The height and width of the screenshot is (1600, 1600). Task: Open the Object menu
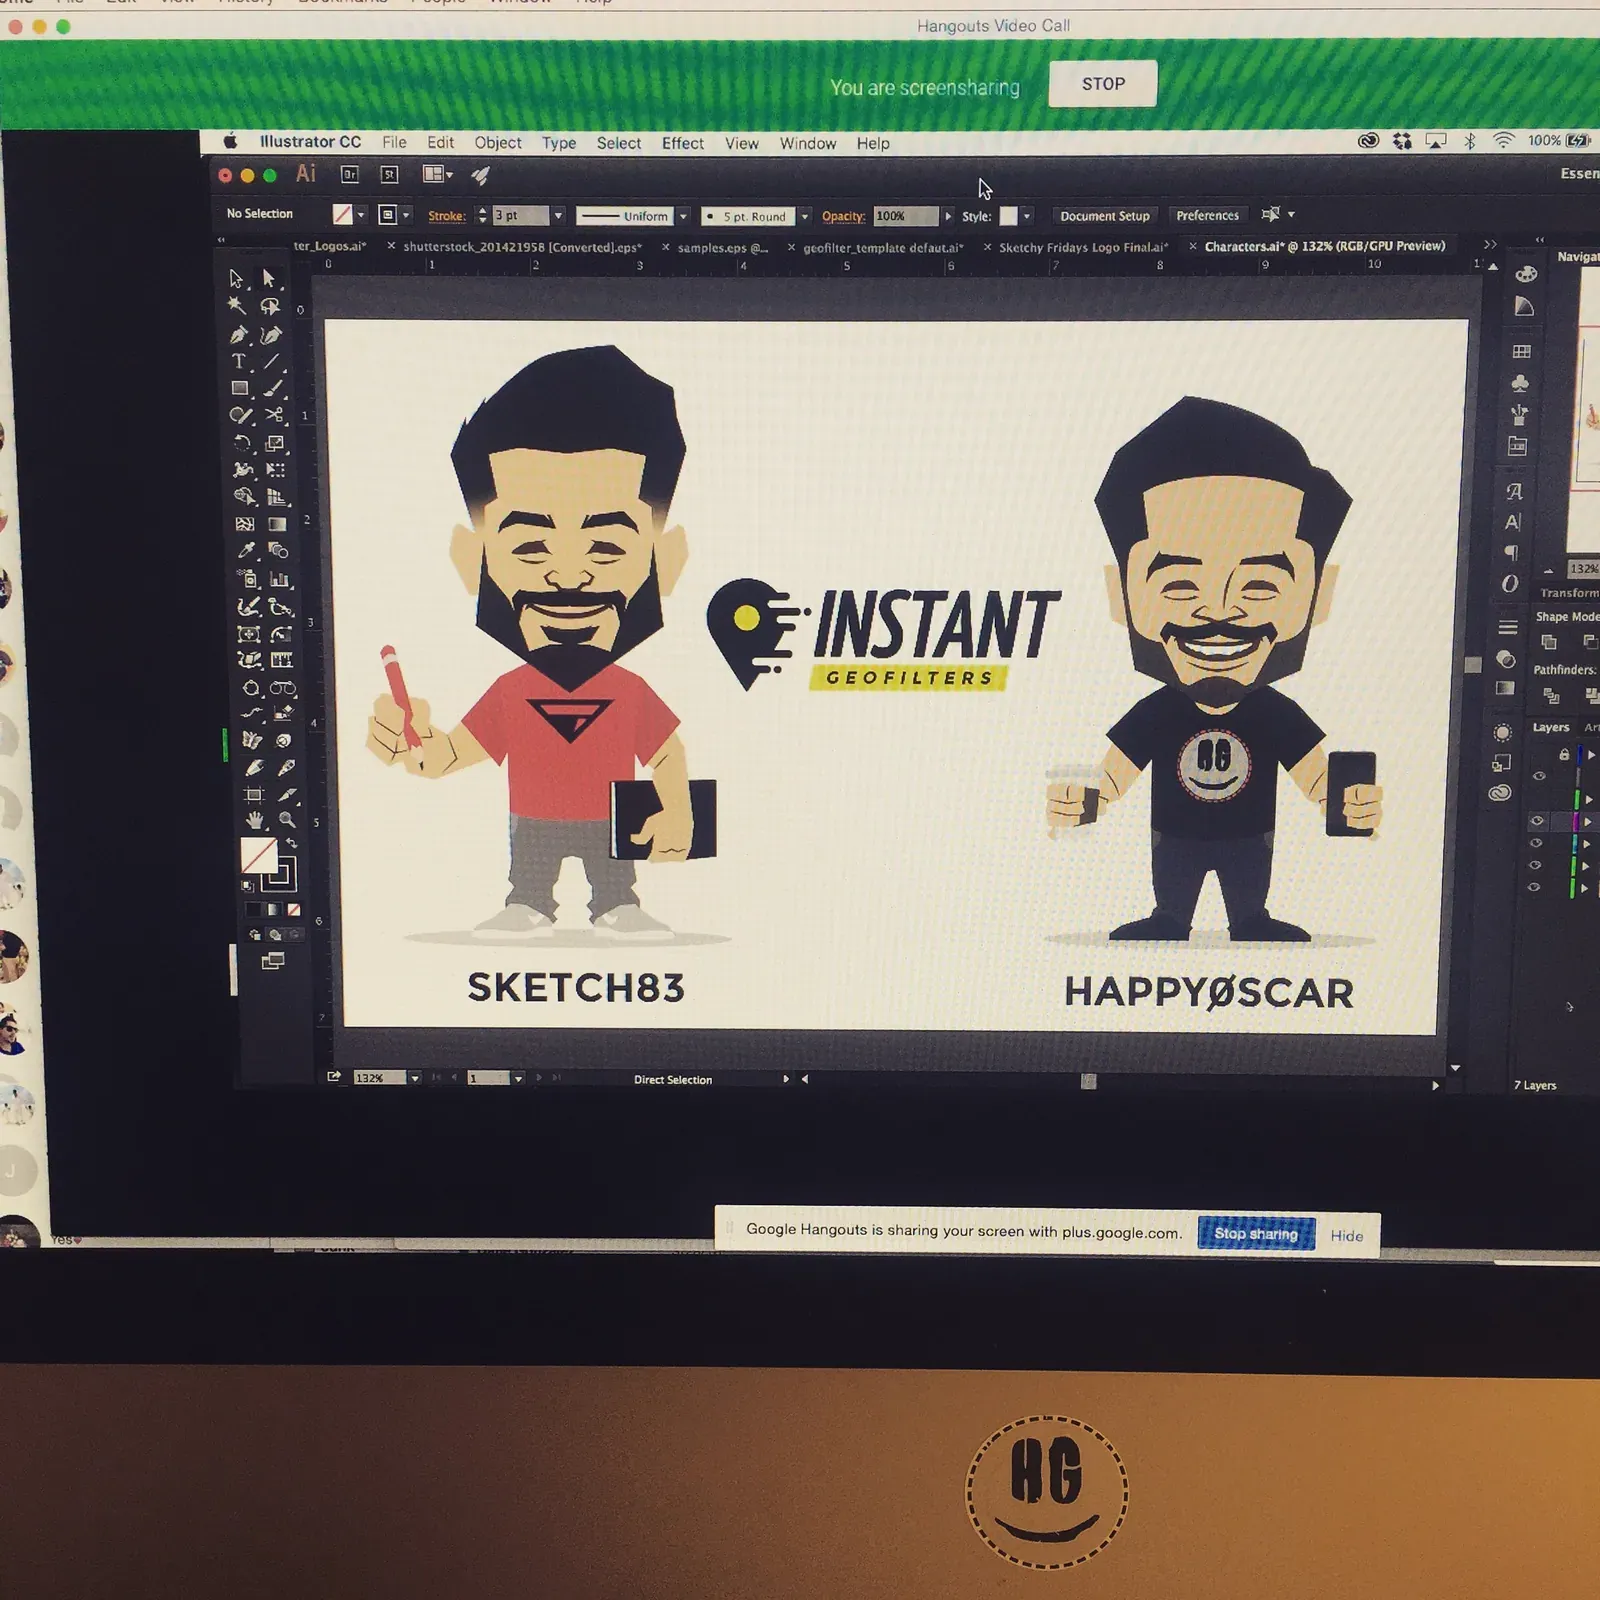click(498, 143)
